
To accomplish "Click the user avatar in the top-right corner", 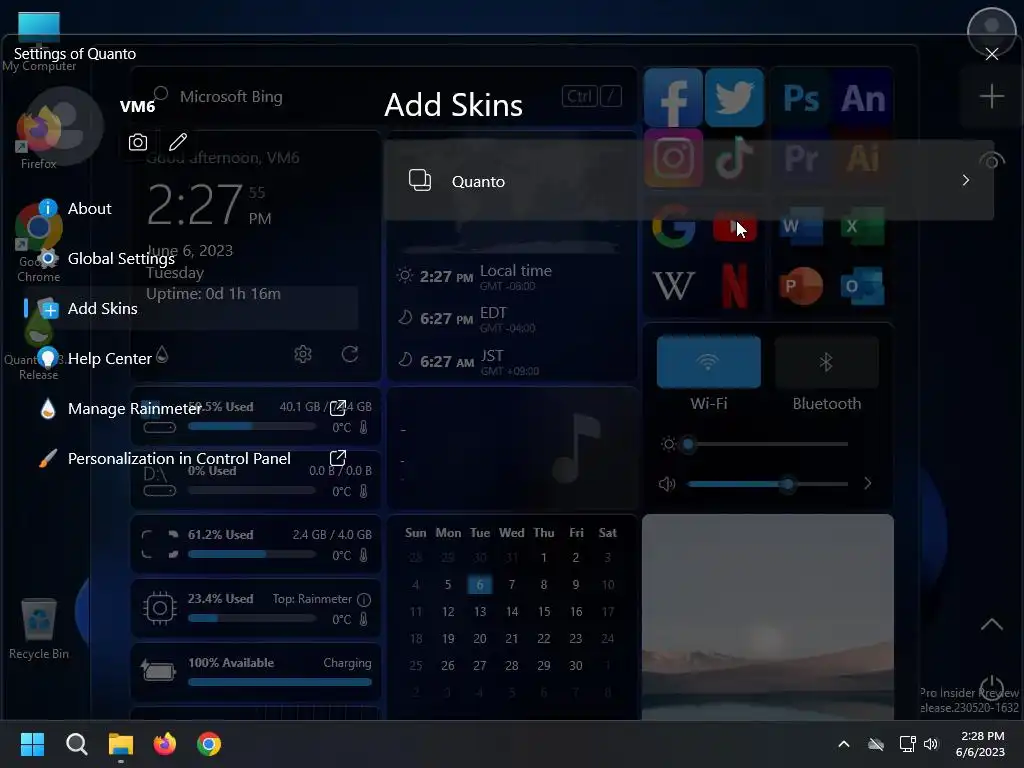I will click(991, 30).
